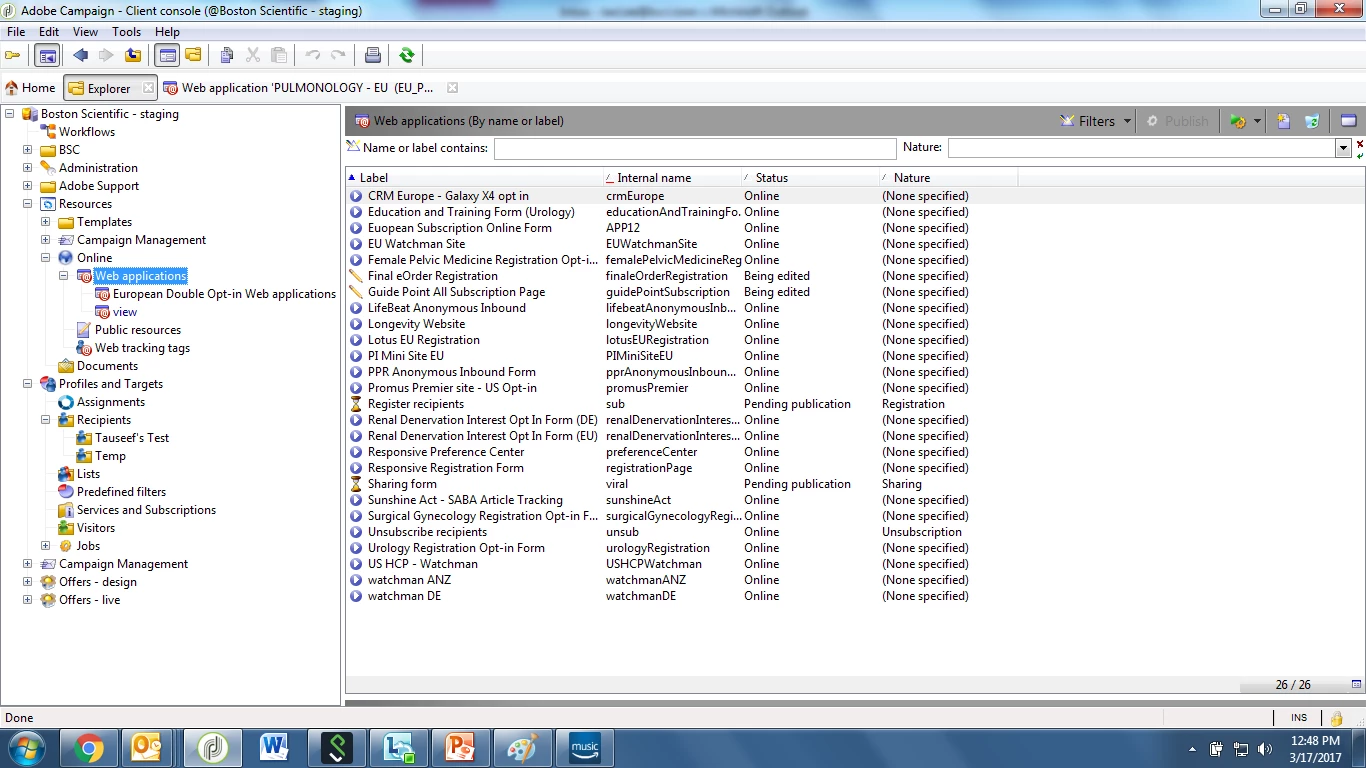Click the folders icon in the main toolbar
Image resolution: width=1366 pixels, height=768 pixels.
click(193, 55)
